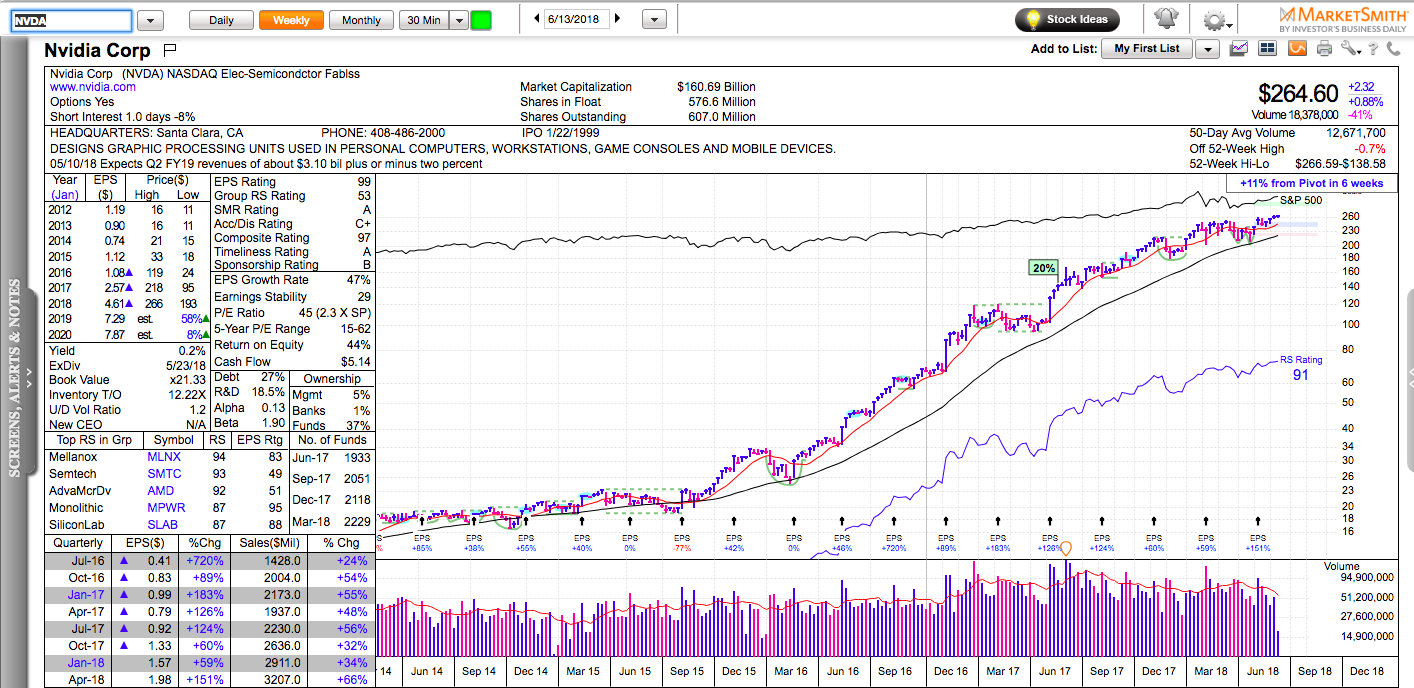This screenshot has height=688, width=1414.
Task: Select the Daily chart period
Action: coord(221,20)
